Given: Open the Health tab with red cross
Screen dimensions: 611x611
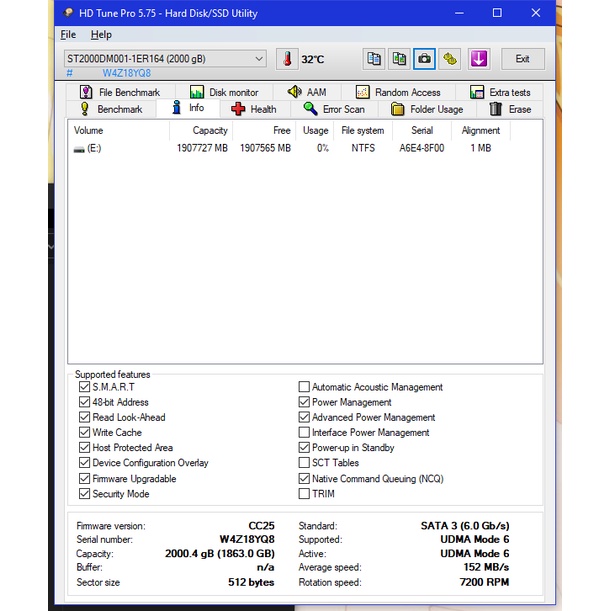Looking at the screenshot, I should [254, 109].
